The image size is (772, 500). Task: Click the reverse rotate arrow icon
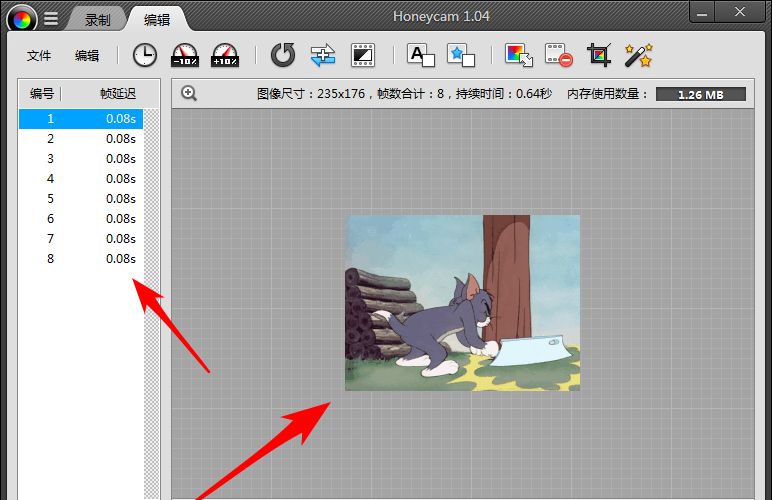pyautogui.click(x=283, y=55)
